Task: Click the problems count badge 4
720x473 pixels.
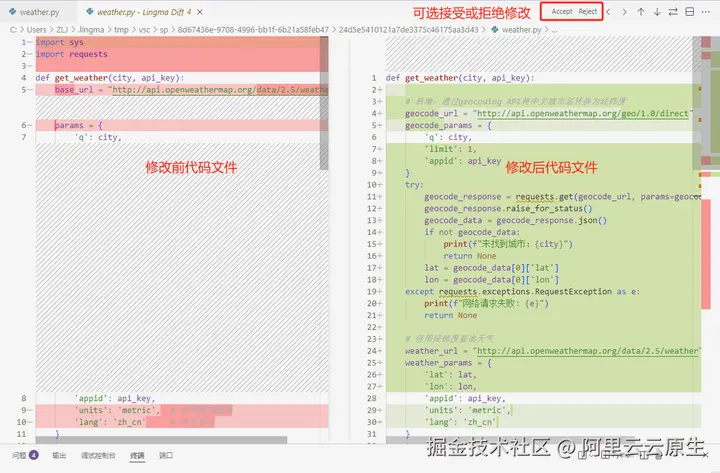Action: point(34,455)
